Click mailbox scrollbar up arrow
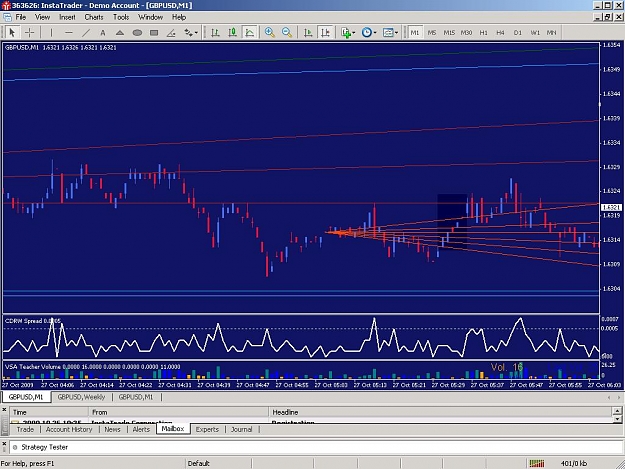The width and height of the screenshot is (625, 469). [x=617, y=410]
